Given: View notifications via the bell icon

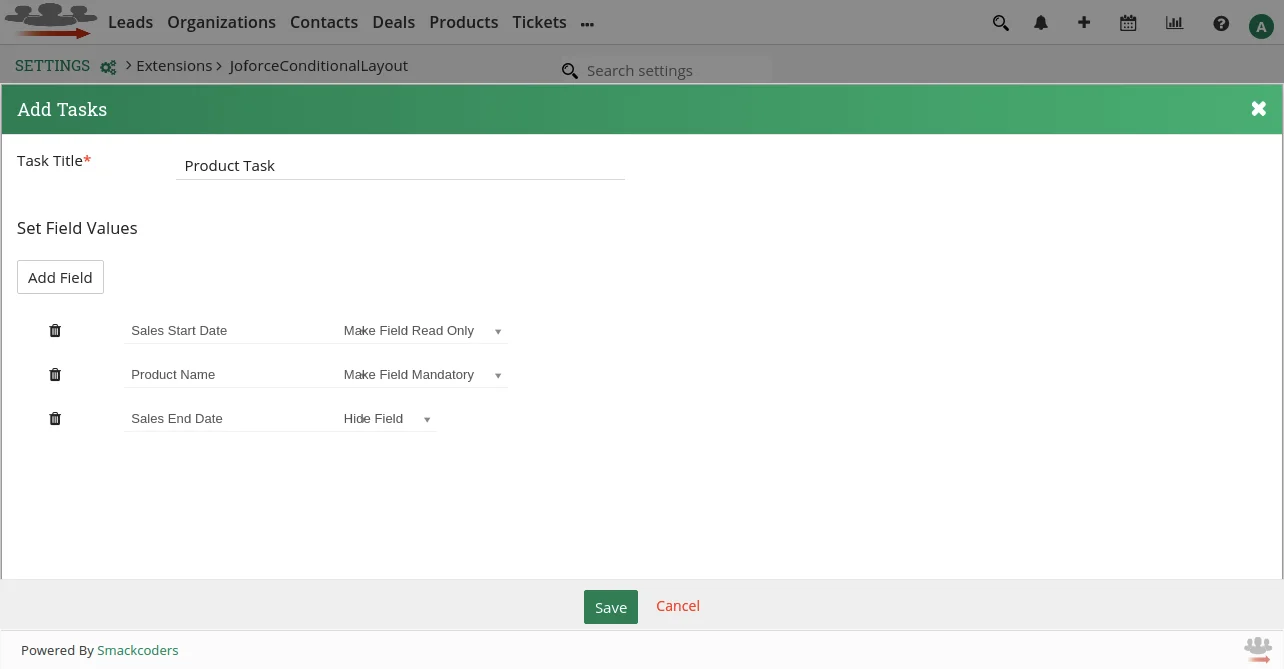Looking at the screenshot, I should 1040,23.
